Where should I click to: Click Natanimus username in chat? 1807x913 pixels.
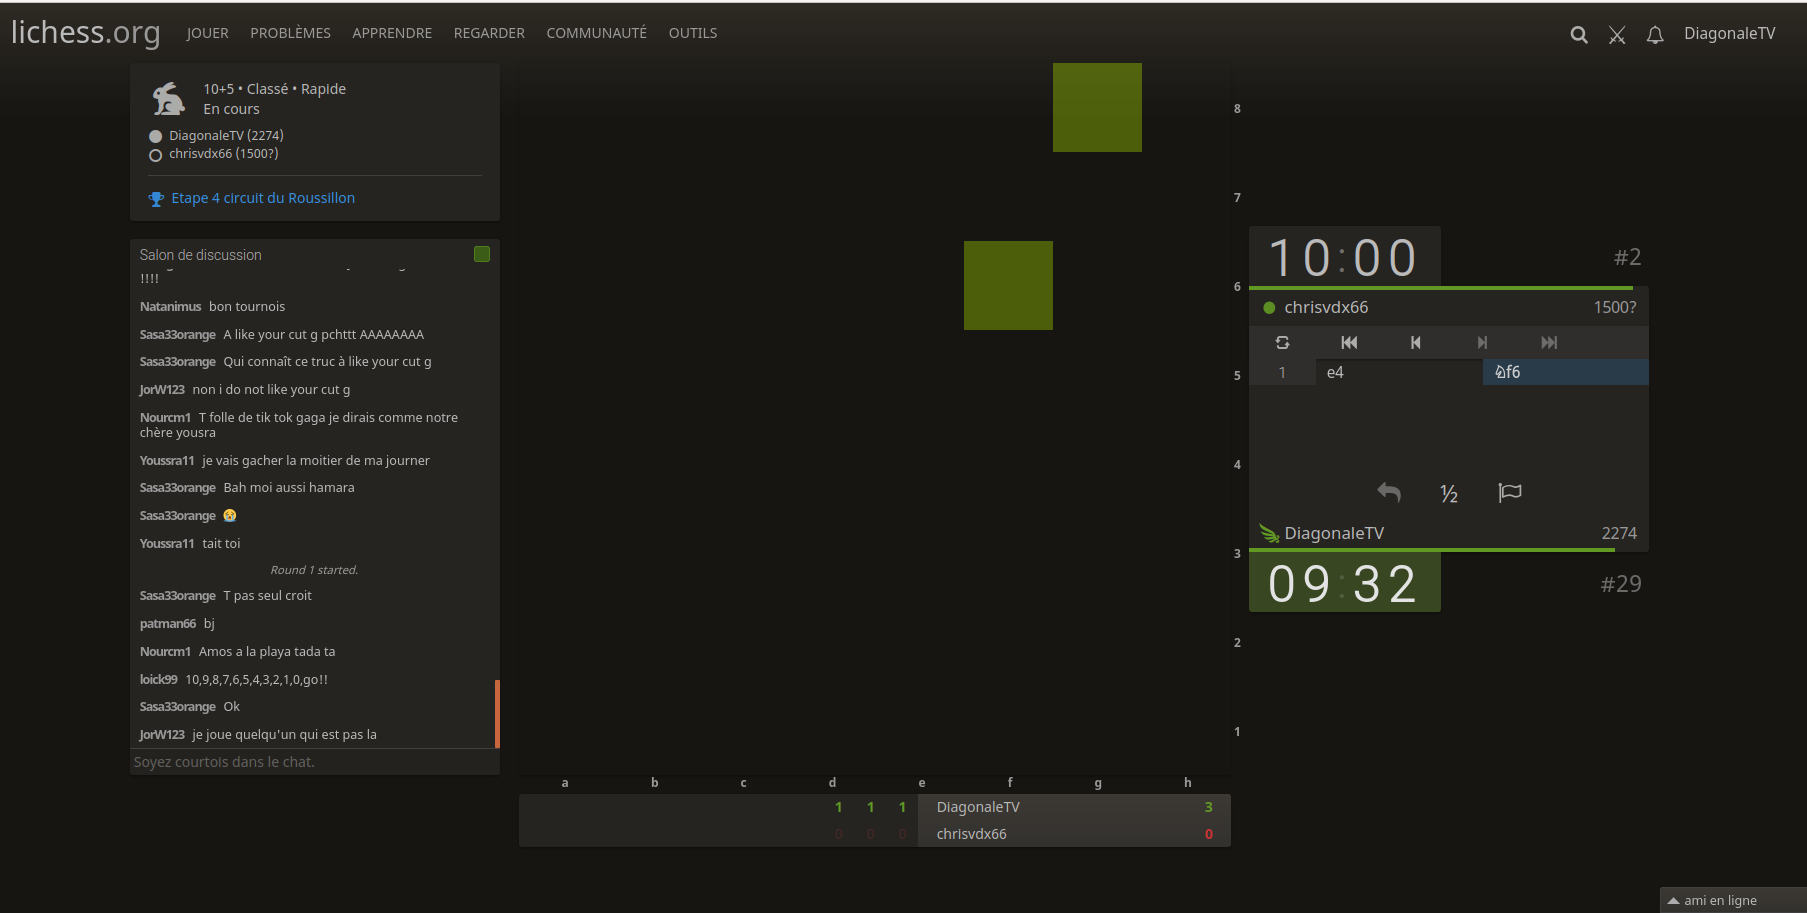(170, 307)
